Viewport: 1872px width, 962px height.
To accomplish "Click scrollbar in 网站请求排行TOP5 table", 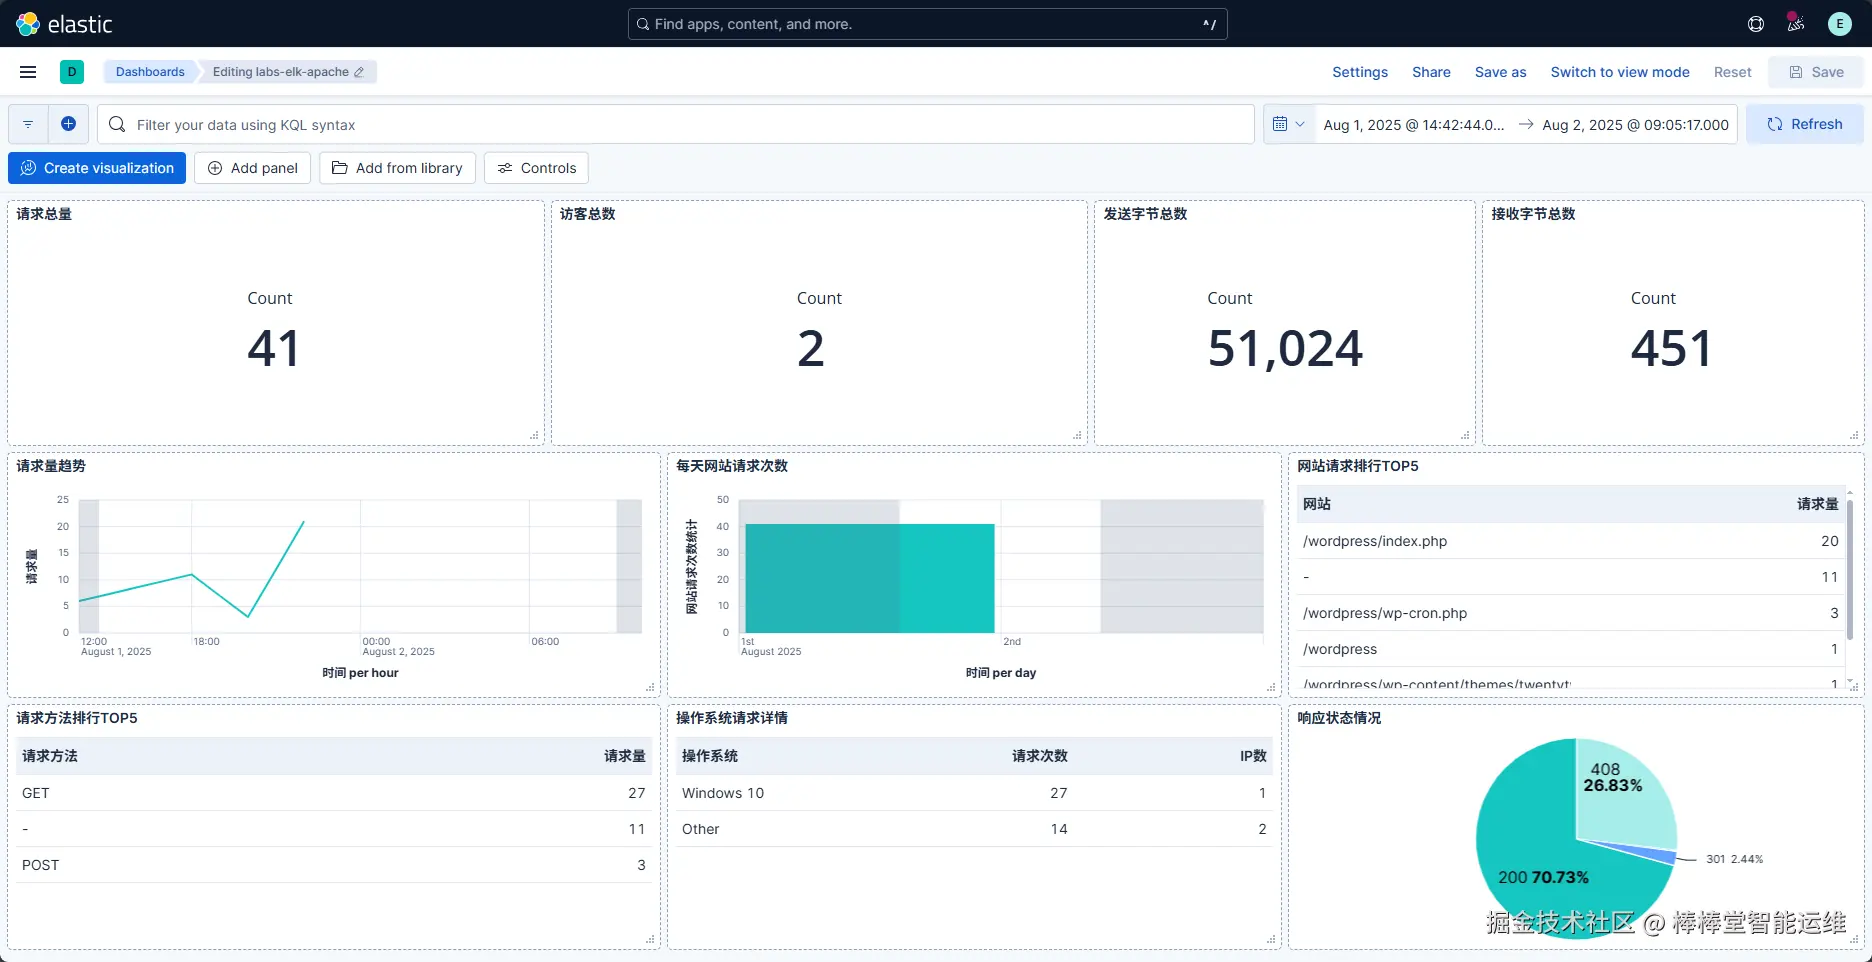I will click(1850, 570).
